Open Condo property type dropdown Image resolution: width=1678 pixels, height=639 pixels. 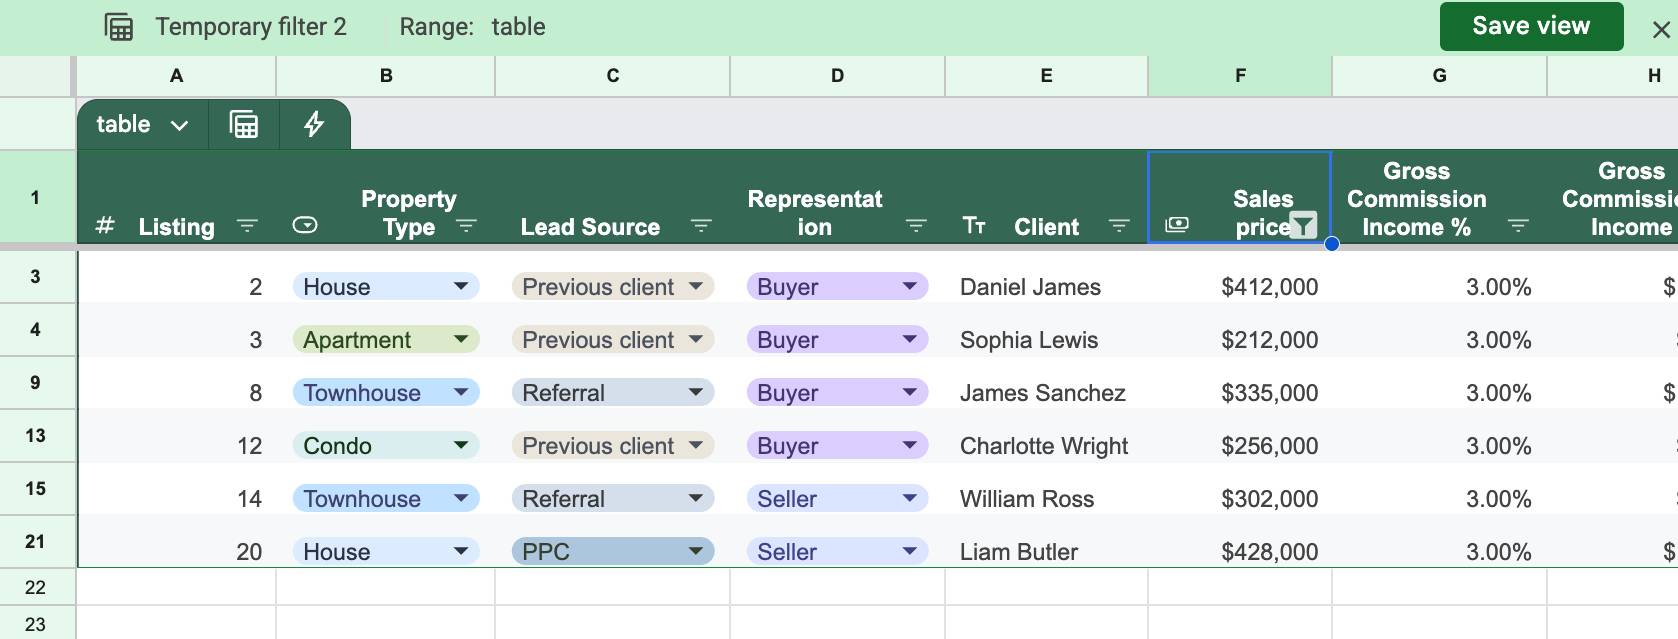tap(460, 446)
